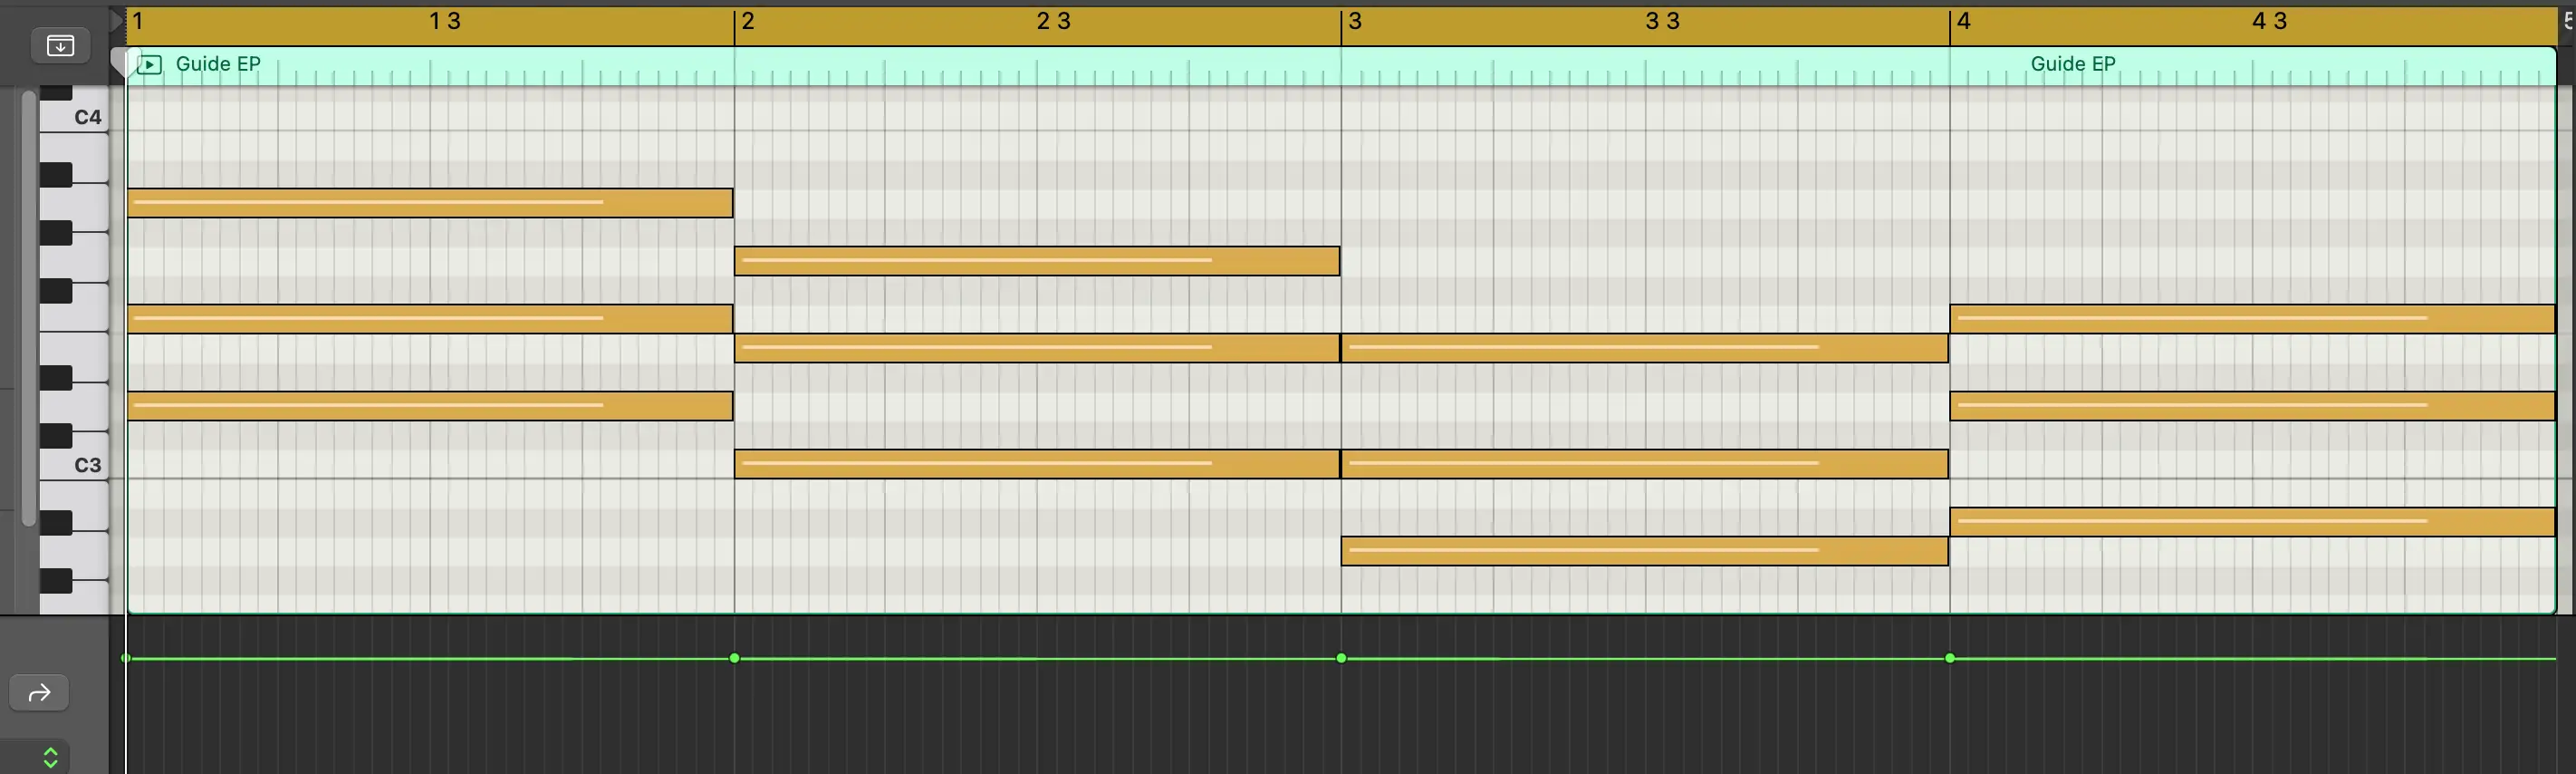Click the automation point at bar 4
The image size is (2576, 774).
(x=1950, y=658)
